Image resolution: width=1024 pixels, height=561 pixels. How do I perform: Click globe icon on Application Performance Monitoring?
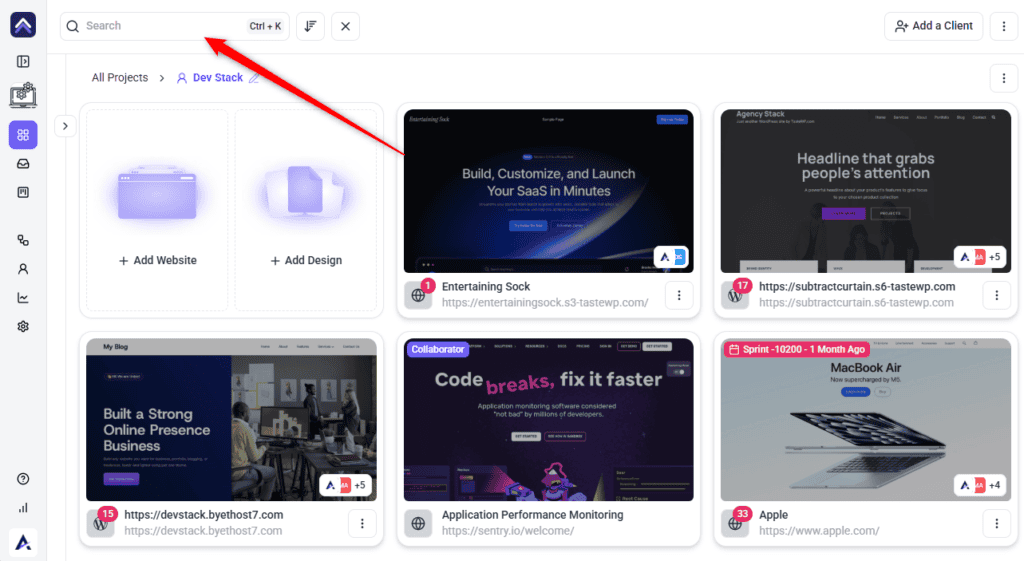click(x=418, y=524)
